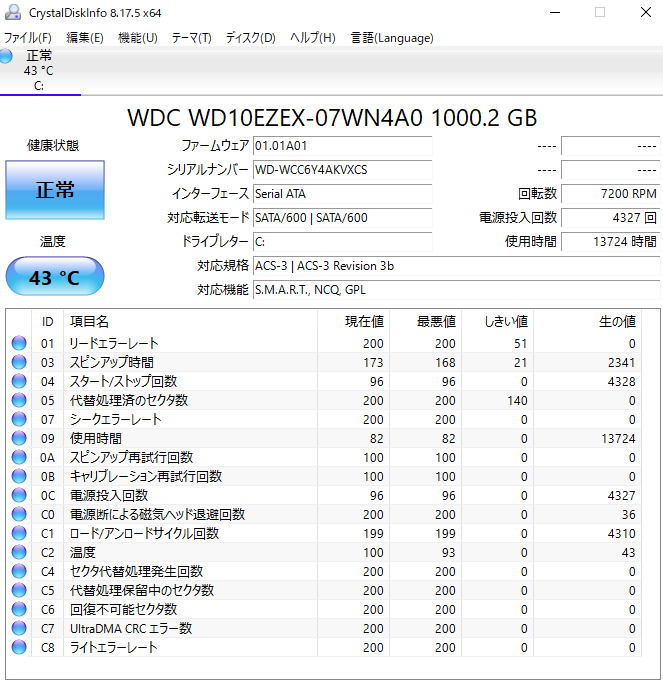Click the standard field ACS-3 | ACS-3 Revision 3b

click(457, 266)
